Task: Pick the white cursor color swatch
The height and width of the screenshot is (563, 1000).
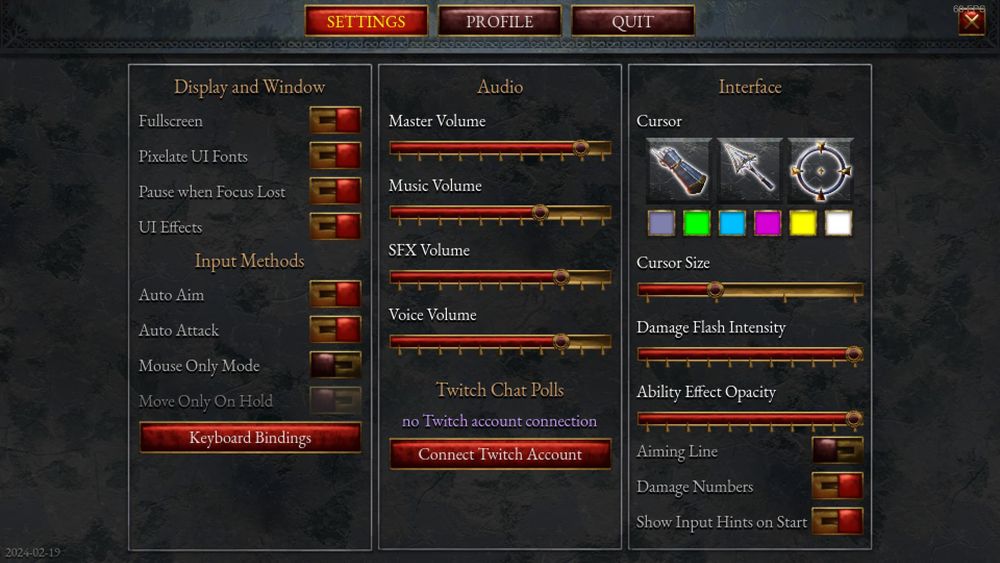Action: (x=838, y=223)
